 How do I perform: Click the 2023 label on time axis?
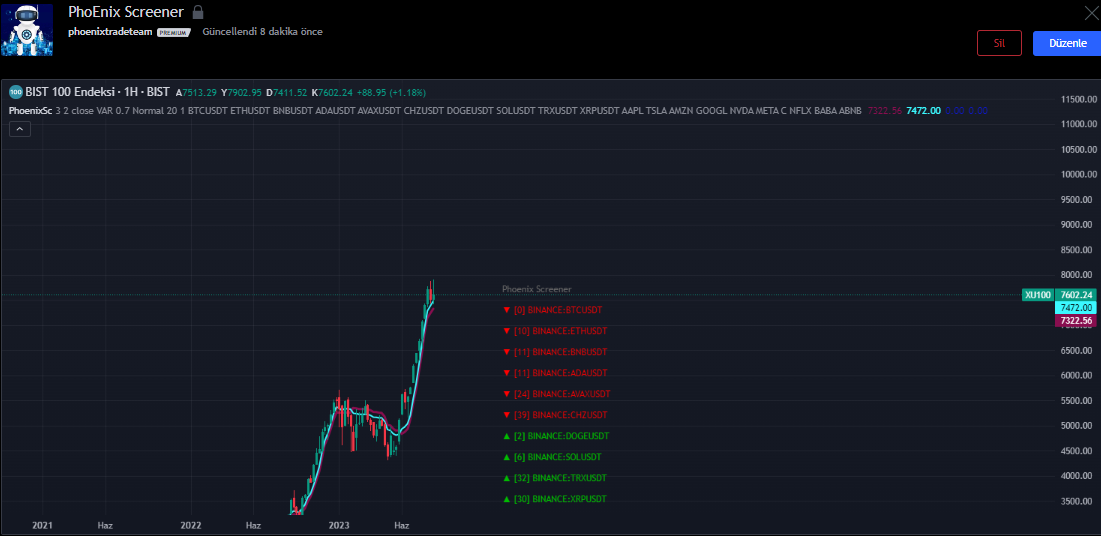pos(339,525)
